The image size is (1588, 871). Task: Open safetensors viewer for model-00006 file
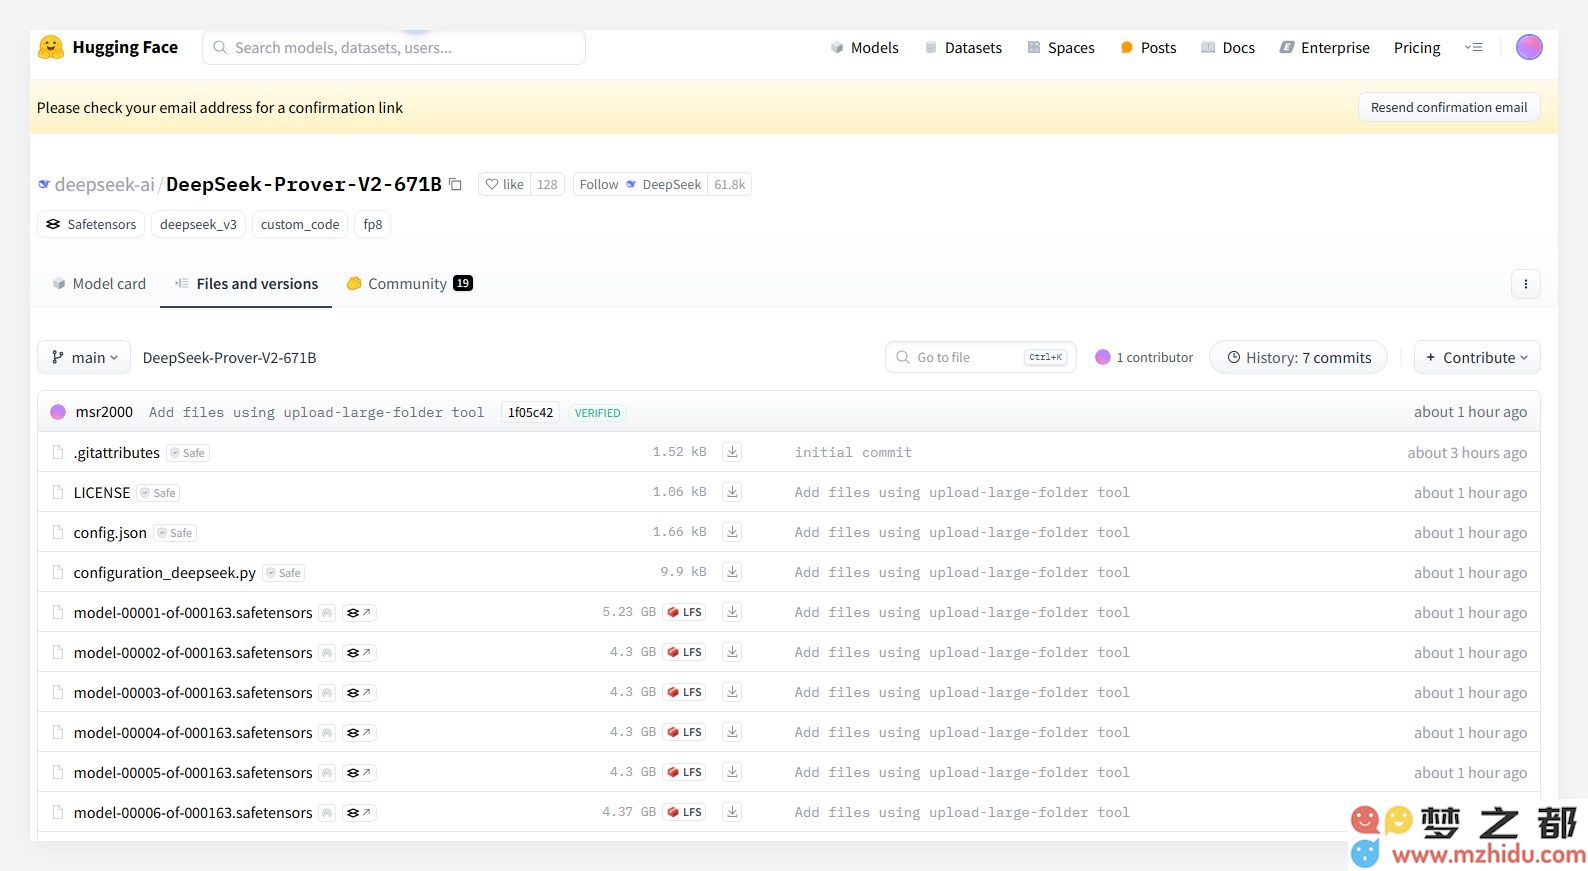(358, 813)
